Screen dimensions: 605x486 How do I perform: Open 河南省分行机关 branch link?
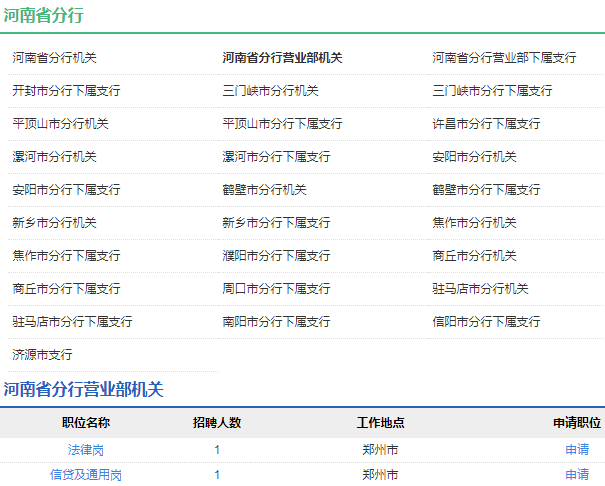click(x=54, y=58)
